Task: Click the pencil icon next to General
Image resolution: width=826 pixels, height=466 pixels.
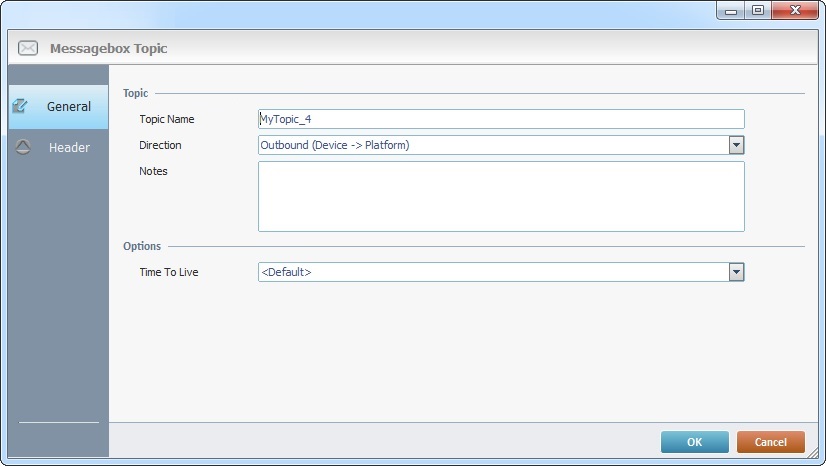Action: coord(20,106)
